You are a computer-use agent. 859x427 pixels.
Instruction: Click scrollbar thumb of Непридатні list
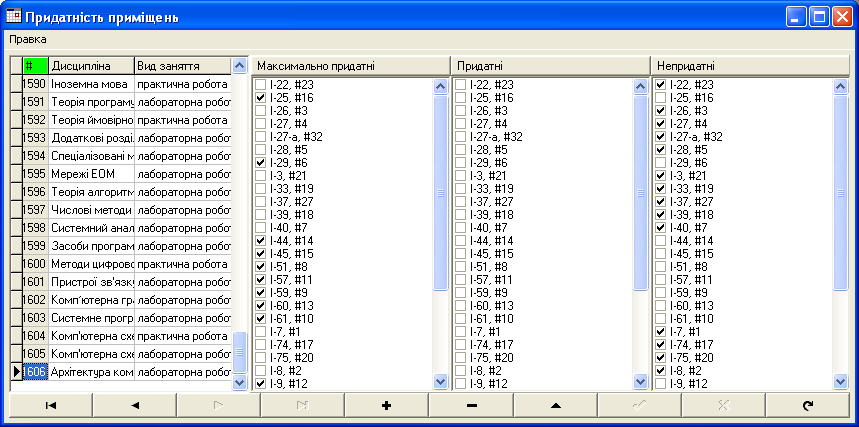[840, 192]
